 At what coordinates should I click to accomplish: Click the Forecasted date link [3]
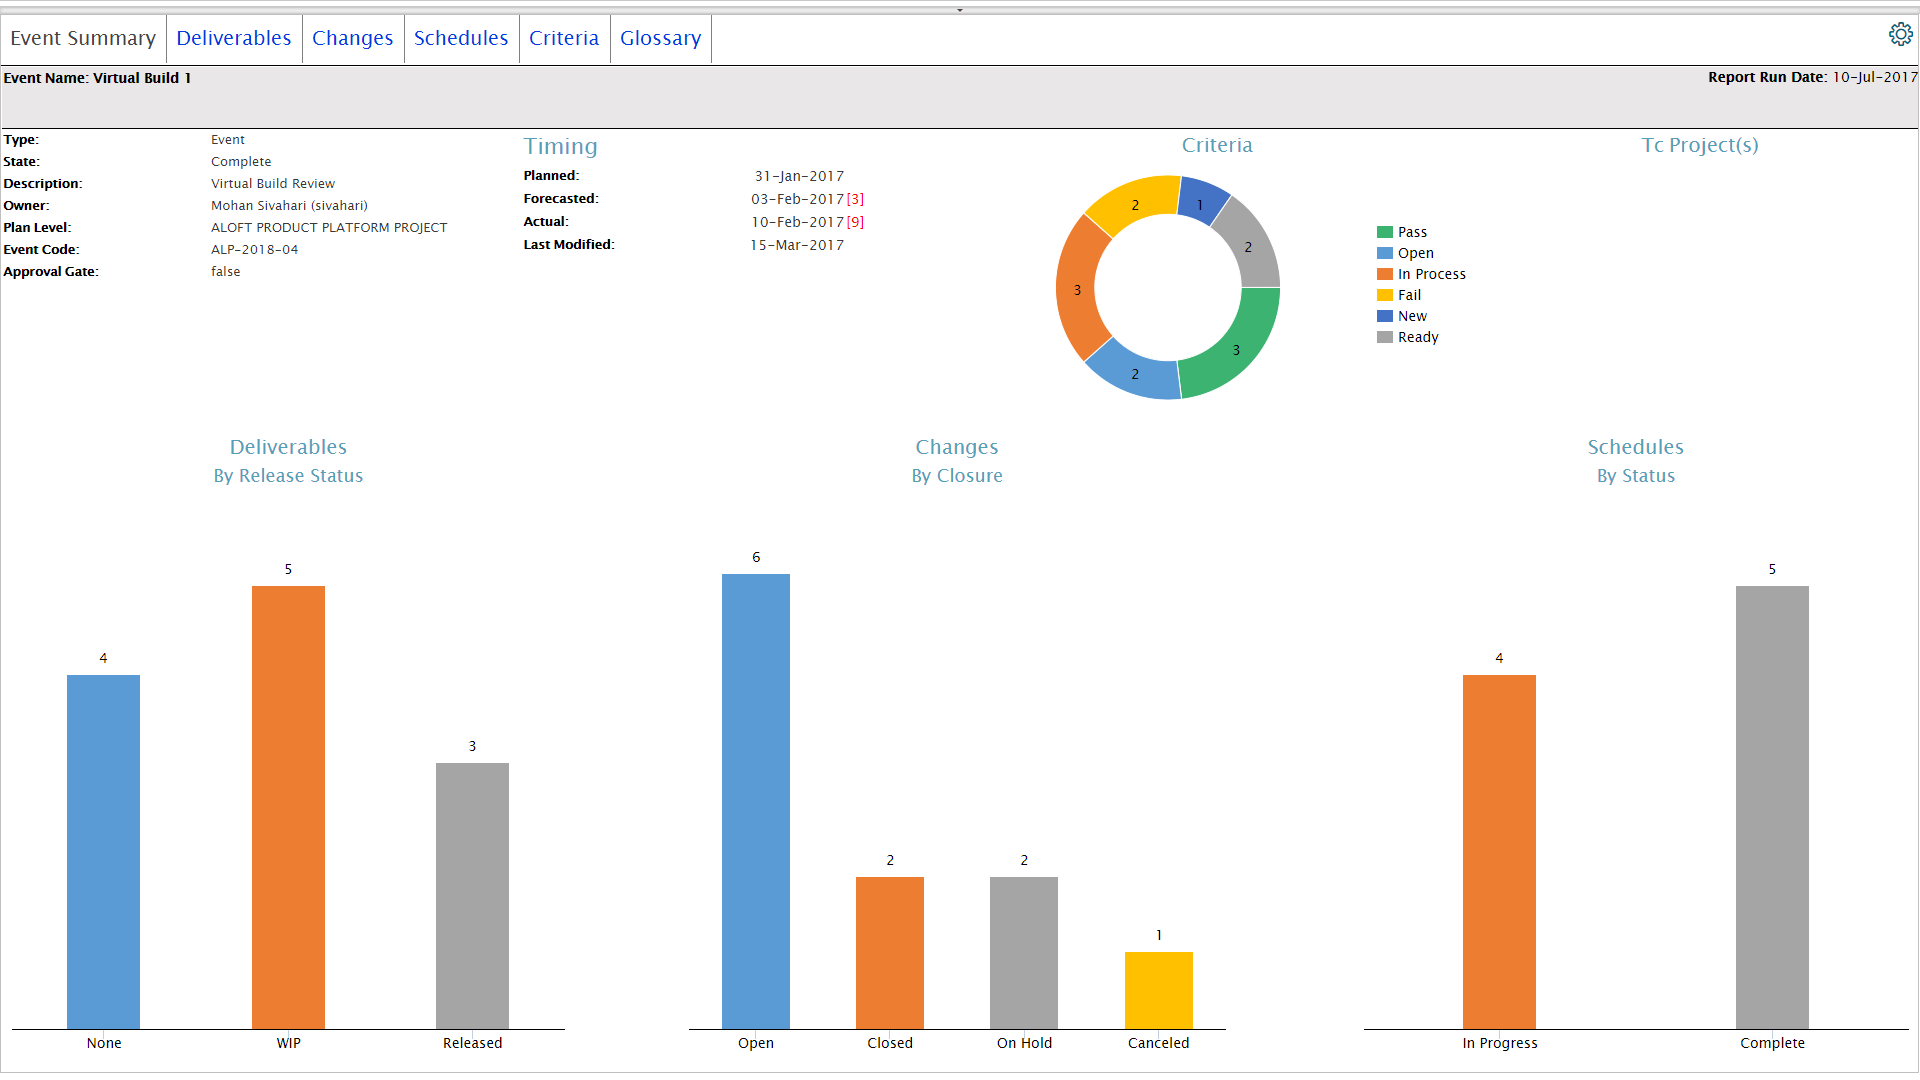point(855,198)
